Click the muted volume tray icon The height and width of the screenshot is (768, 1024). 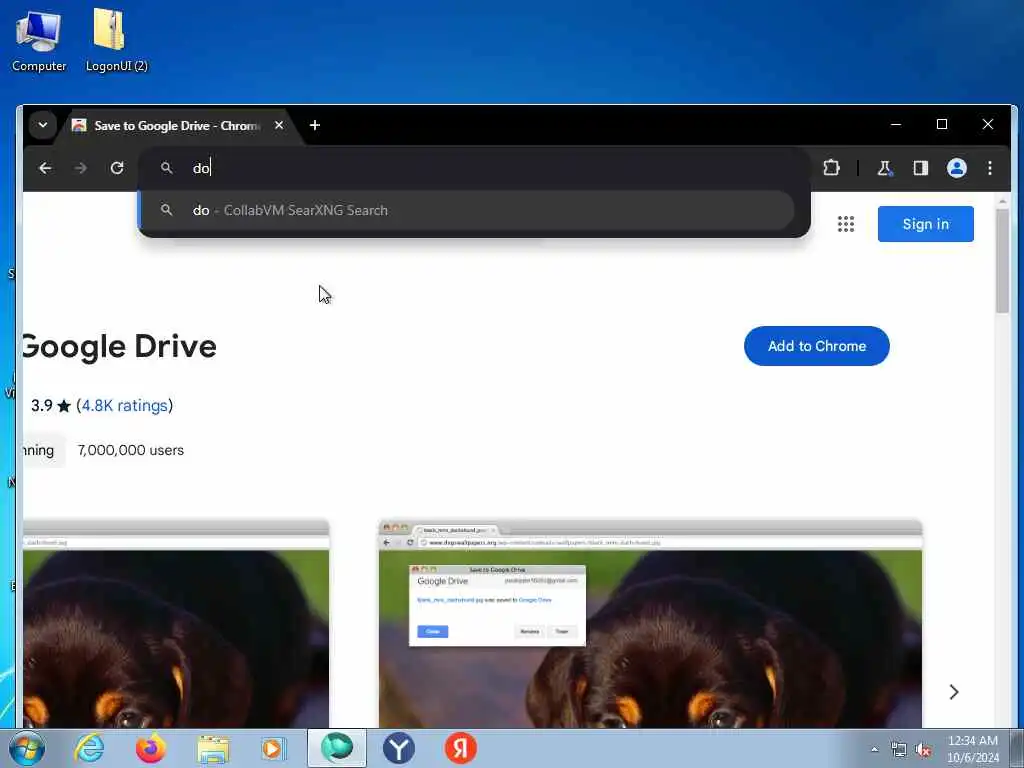coord(923,750)
